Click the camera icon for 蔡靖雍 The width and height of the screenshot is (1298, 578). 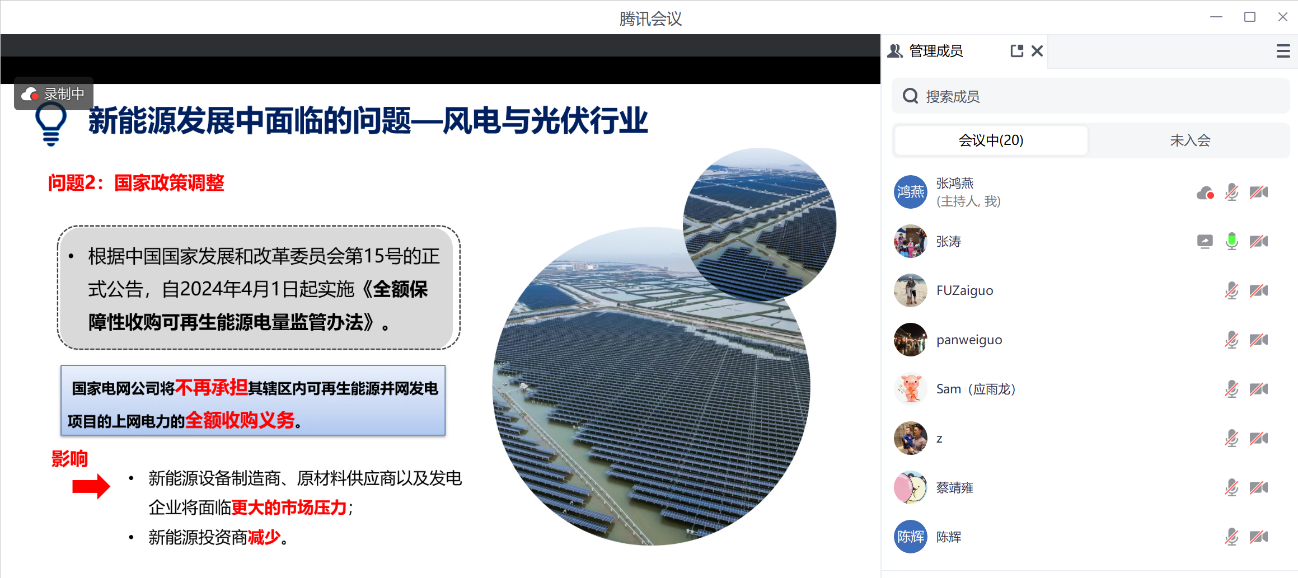(1259, 487)
